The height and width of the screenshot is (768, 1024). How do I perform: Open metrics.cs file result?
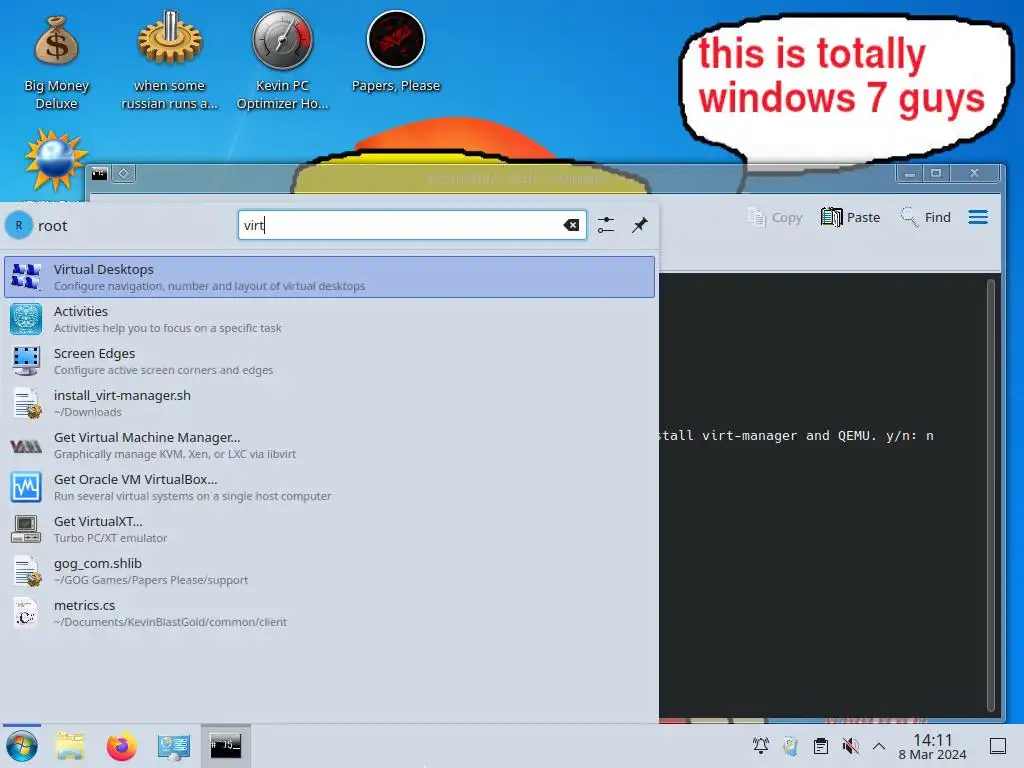point(329,613)
